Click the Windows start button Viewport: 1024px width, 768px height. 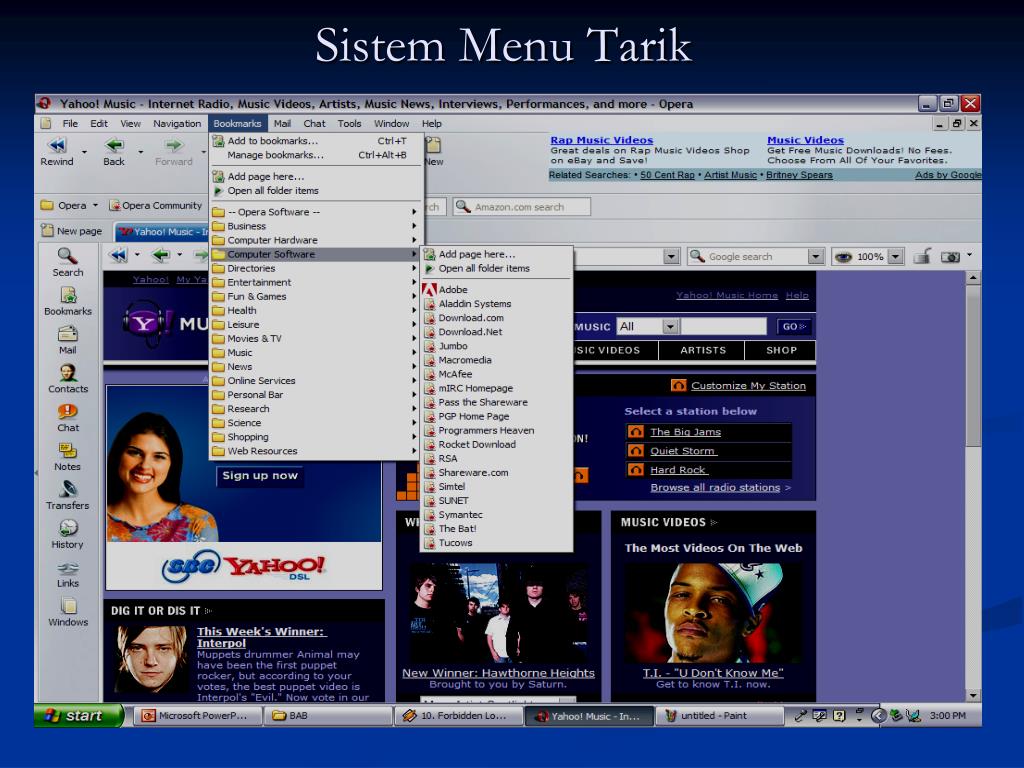coord(79,716)
